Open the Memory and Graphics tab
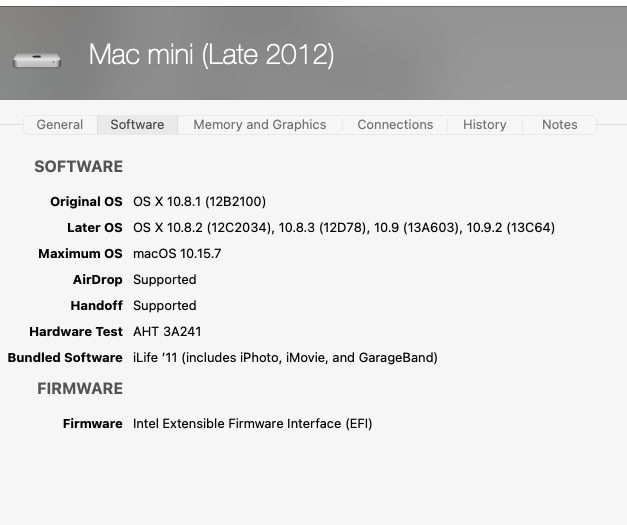Screen dimensions: 627x525 coord(259,125)
